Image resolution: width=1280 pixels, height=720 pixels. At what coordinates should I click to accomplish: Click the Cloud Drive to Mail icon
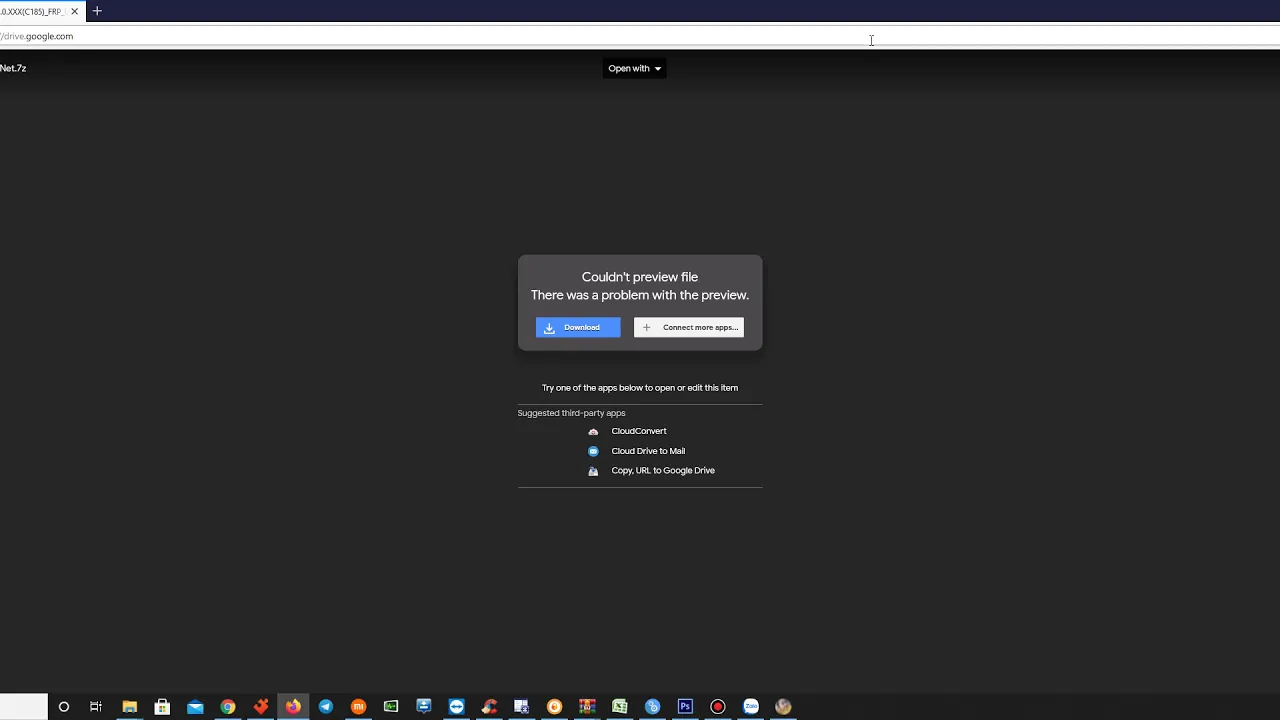(593, 451)
